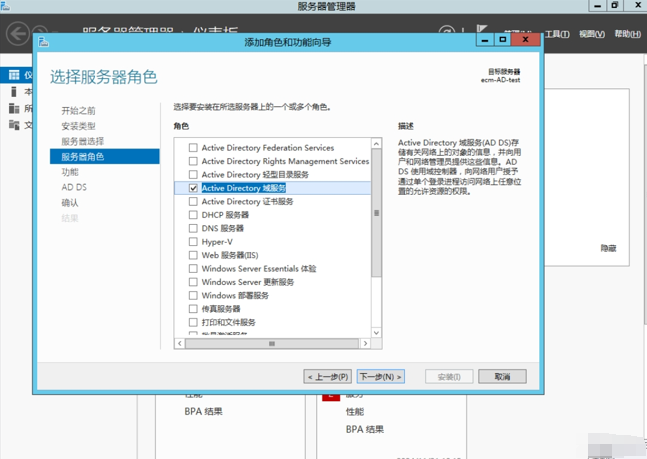Check Active Directory Rights Management Services
Image resolution: width=647 pixels, height=459 pixels.
point(193,161)
